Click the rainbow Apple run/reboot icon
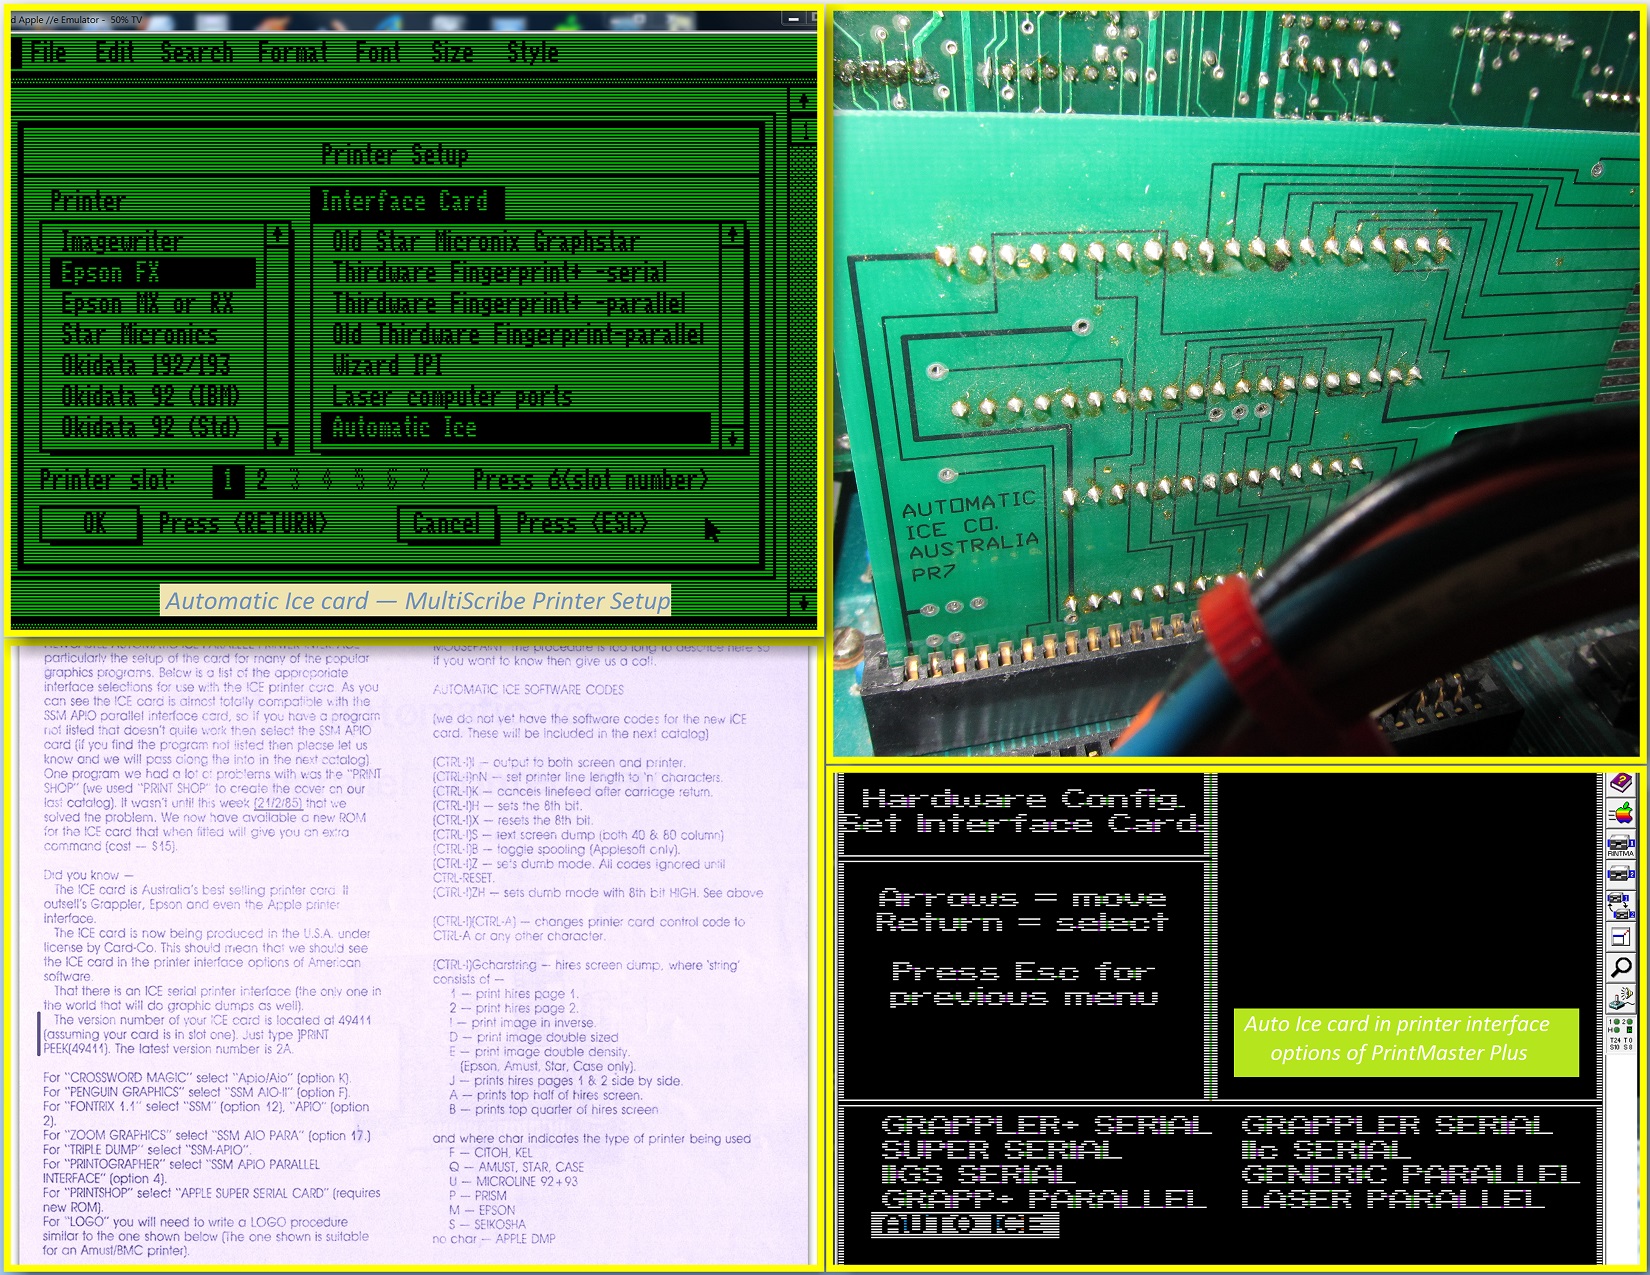Screen dimensions: 1650x1275 click(x=1620, y=813)
